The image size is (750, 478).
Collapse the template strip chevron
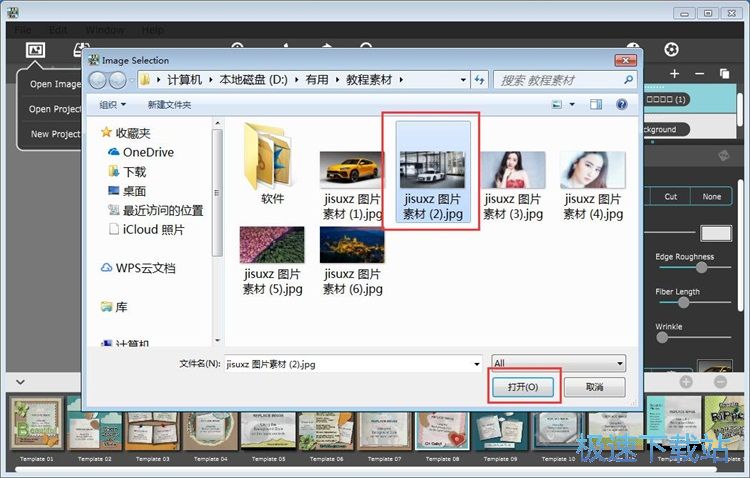(x=21, y=382)
